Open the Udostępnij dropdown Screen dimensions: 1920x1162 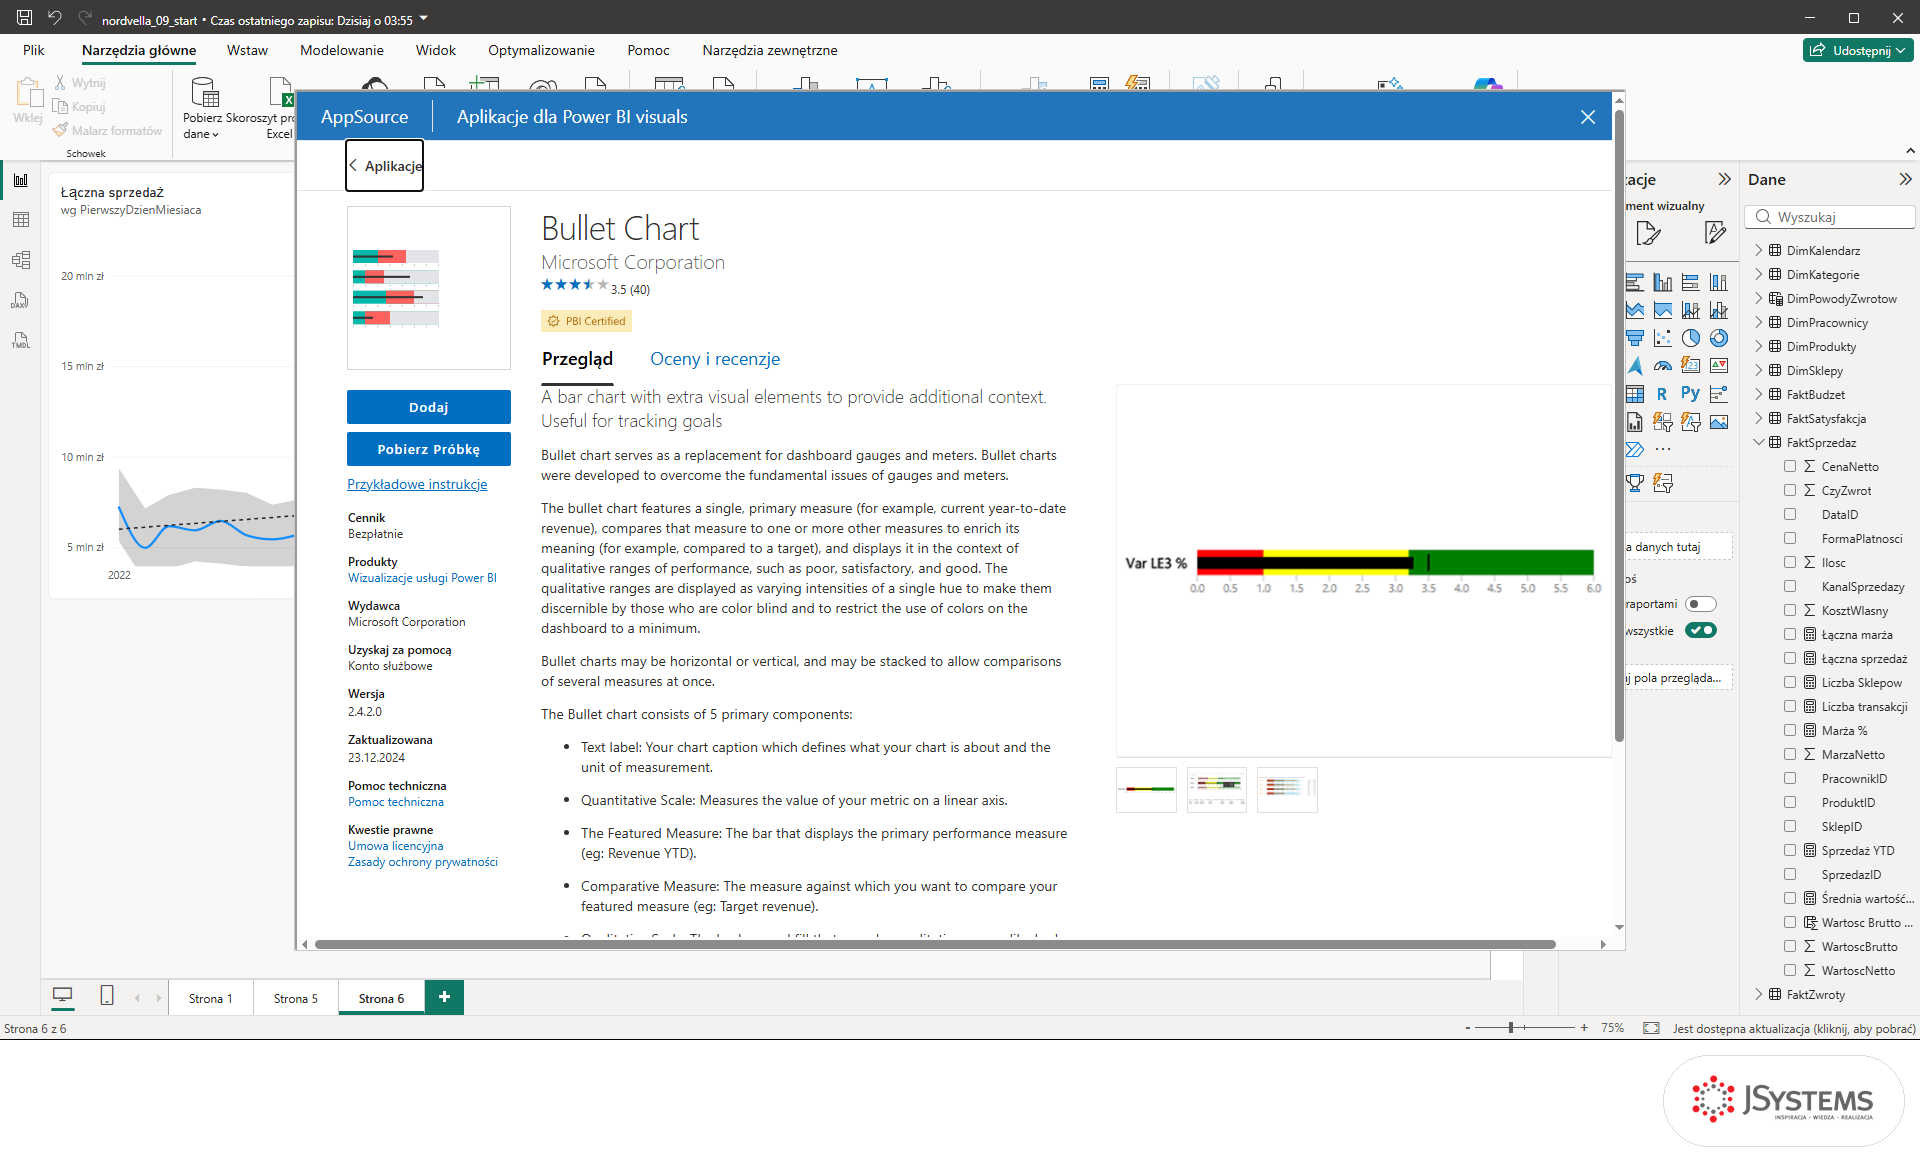click(1859, 50)
